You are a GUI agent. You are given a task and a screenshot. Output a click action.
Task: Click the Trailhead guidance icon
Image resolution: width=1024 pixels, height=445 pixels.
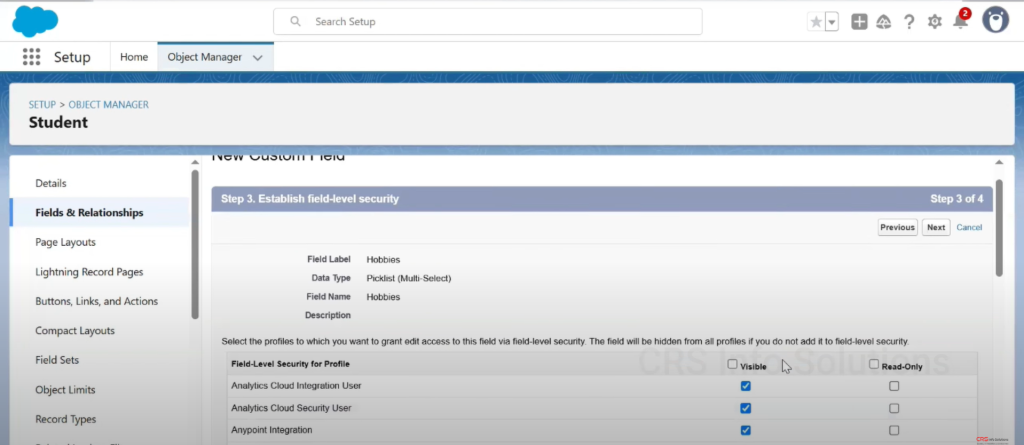coord(884,22)
